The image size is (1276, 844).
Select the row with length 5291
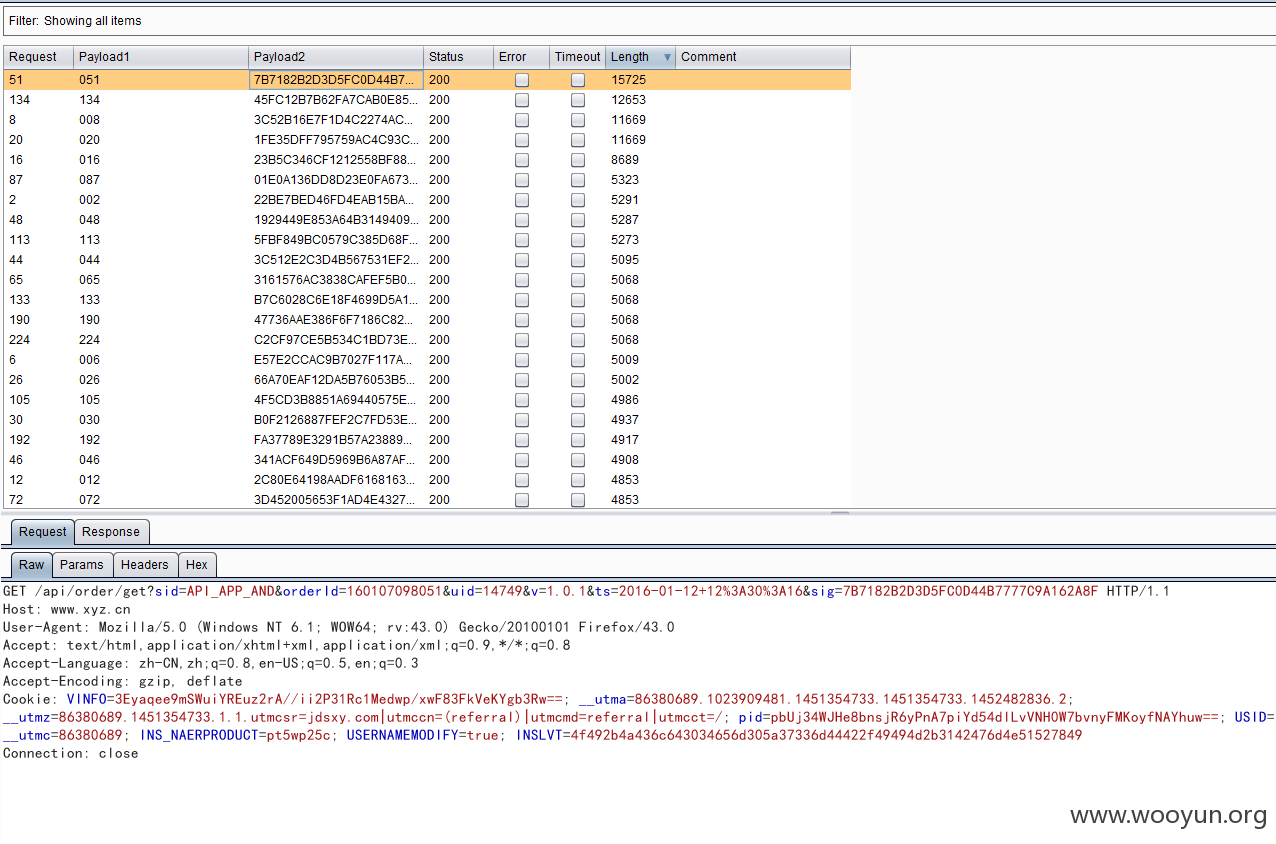tap(427, 200)
